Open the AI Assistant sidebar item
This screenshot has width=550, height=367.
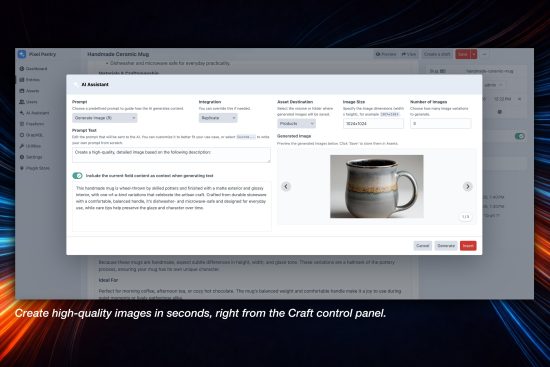pyautogui.click(x=34, y=113)
